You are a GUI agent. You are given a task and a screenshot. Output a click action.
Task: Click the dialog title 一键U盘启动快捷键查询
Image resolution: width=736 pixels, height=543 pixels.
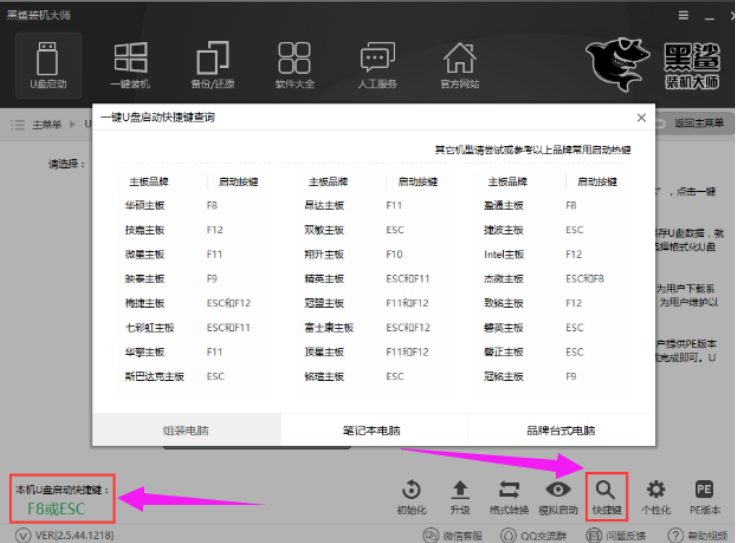[x=158, y=117]
